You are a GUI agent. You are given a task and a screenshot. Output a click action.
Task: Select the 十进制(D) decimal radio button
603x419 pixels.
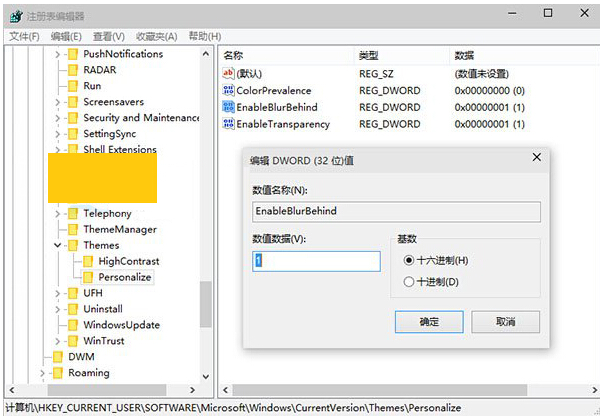[x=408, y=282]
